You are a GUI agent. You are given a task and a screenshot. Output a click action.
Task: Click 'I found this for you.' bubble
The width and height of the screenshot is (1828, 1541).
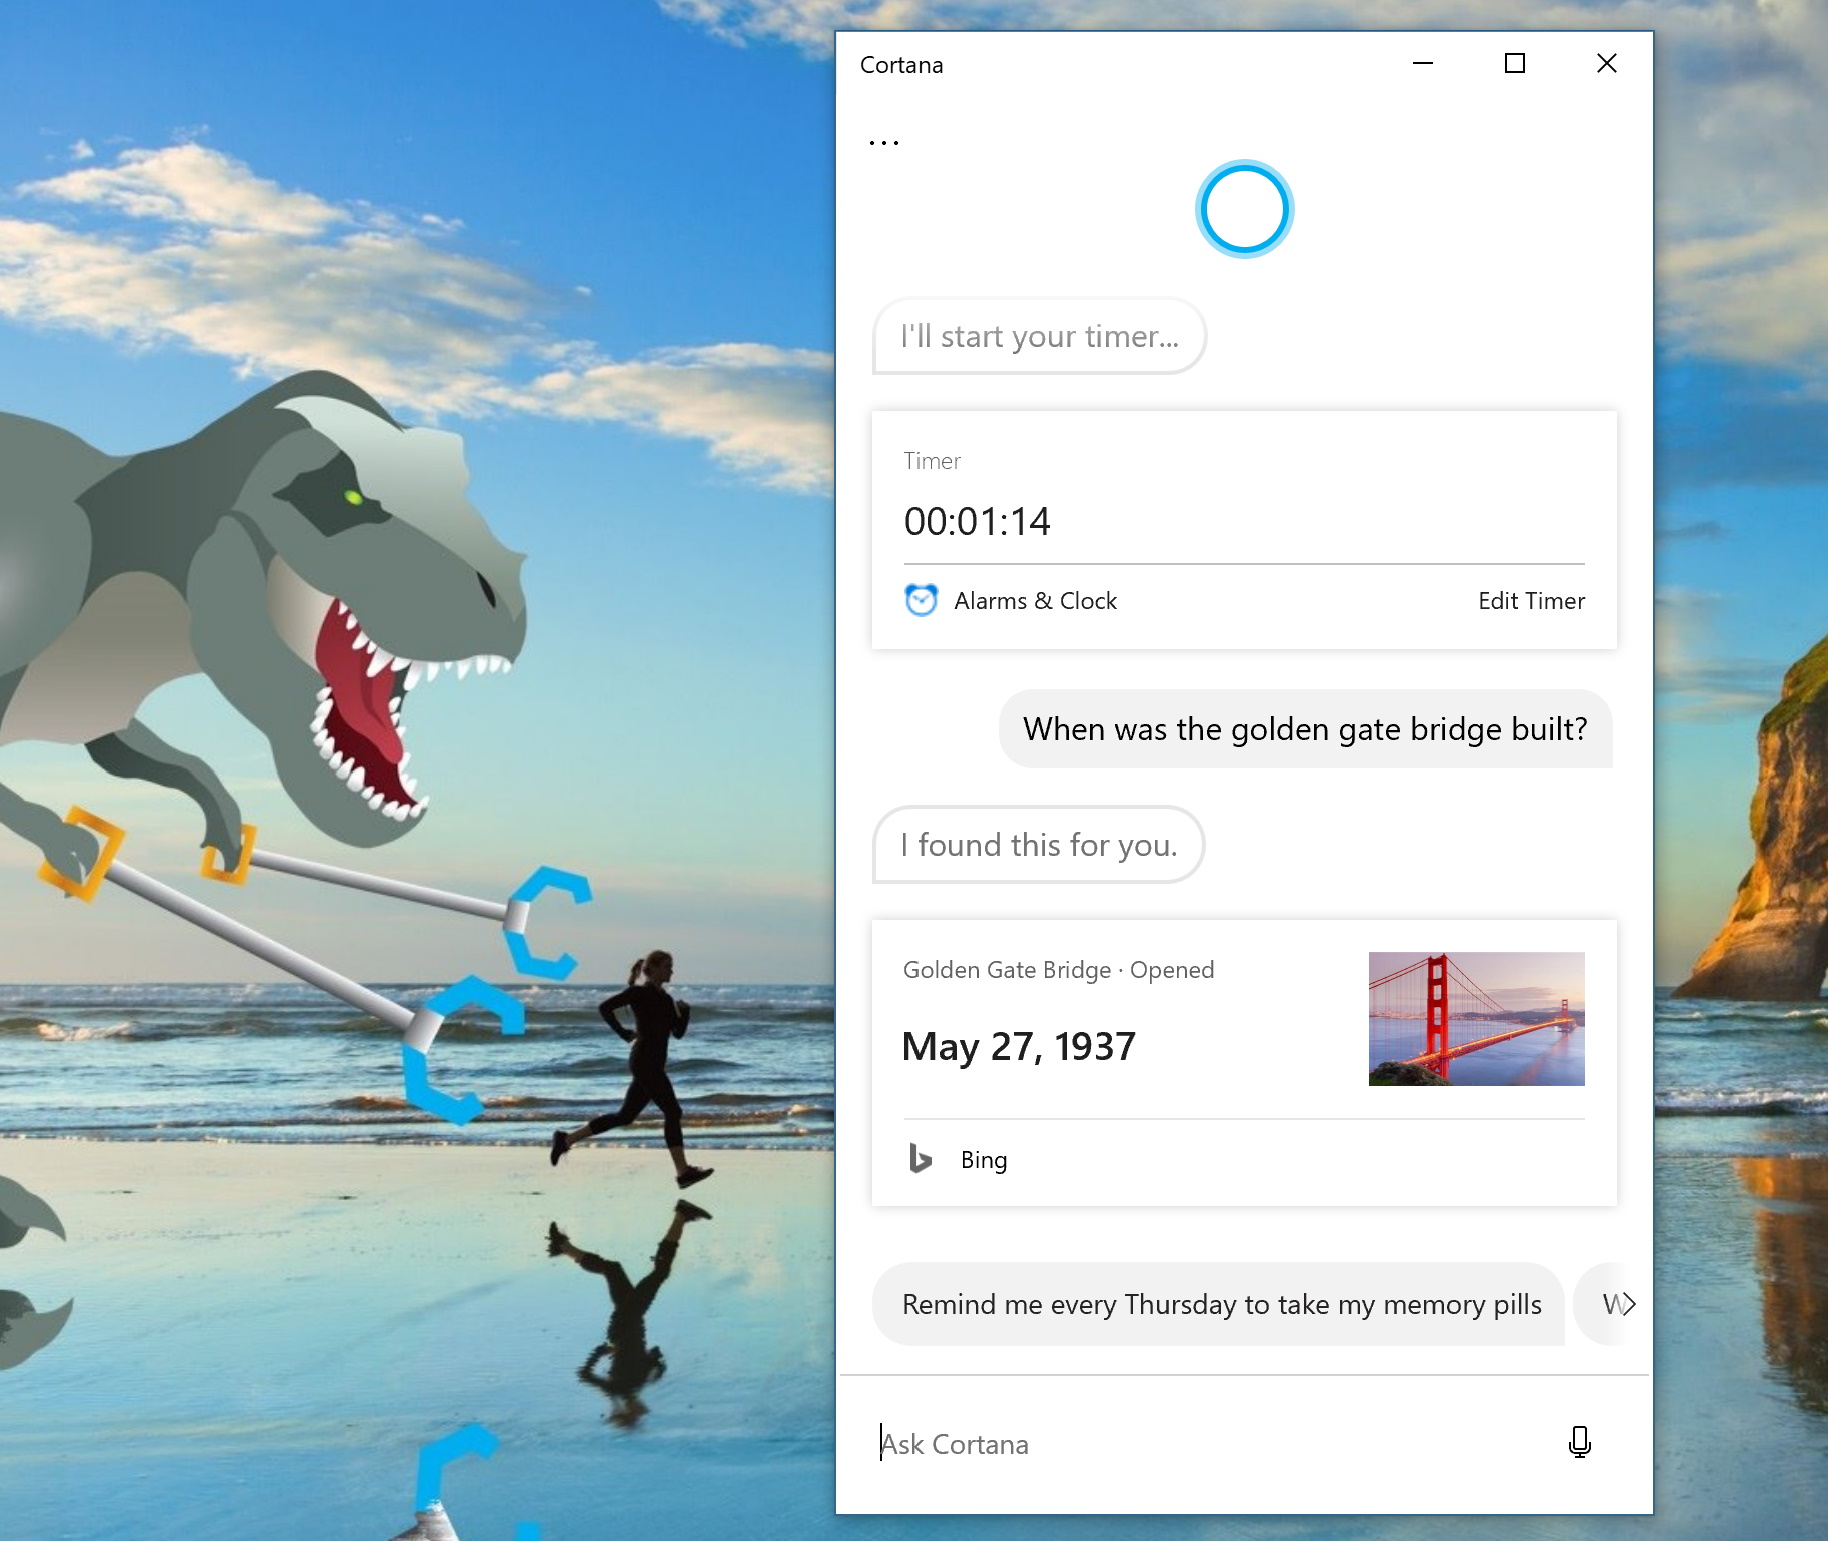(1038, 845)
